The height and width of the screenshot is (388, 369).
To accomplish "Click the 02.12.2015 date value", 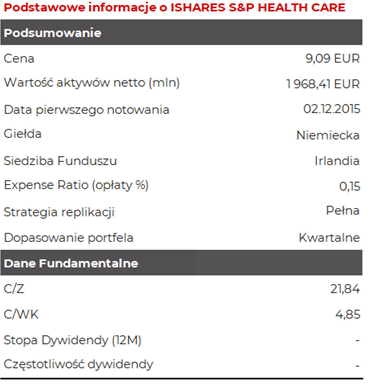I will pyautogui.click(x=332, y=109).
